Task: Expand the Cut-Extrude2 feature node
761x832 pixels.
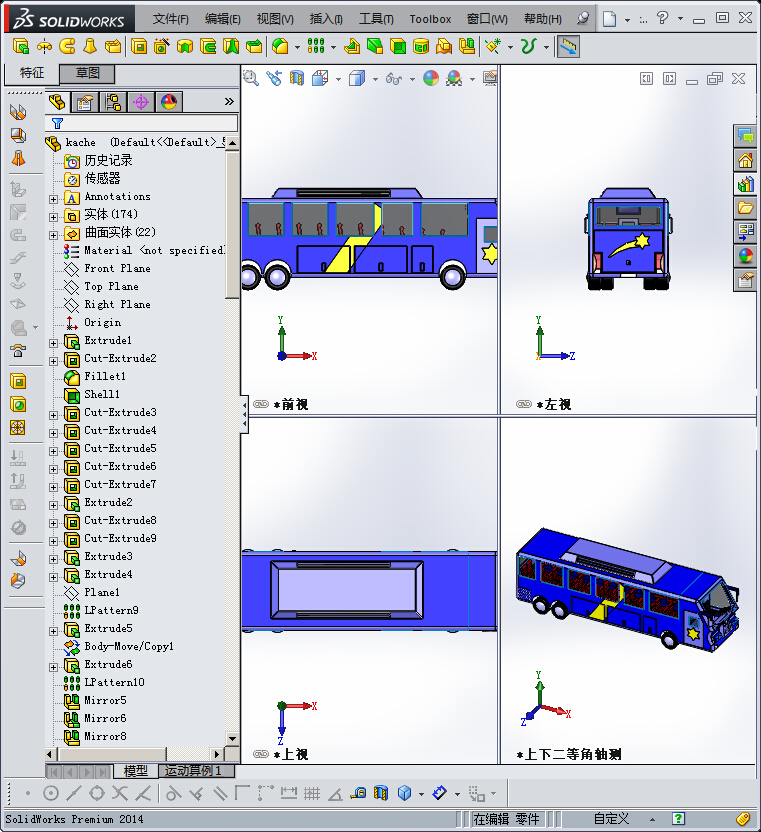Action: 53,361
